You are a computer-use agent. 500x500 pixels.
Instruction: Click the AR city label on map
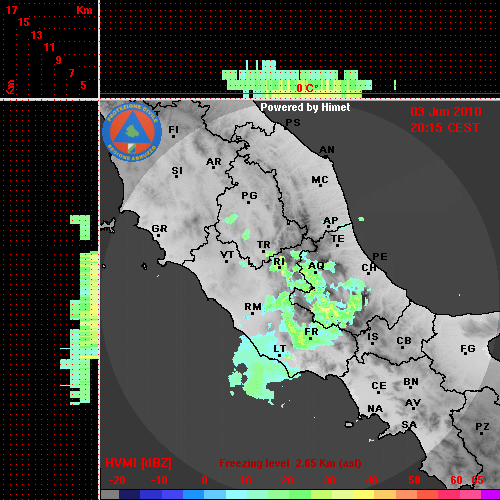click(x=214, y=162)
